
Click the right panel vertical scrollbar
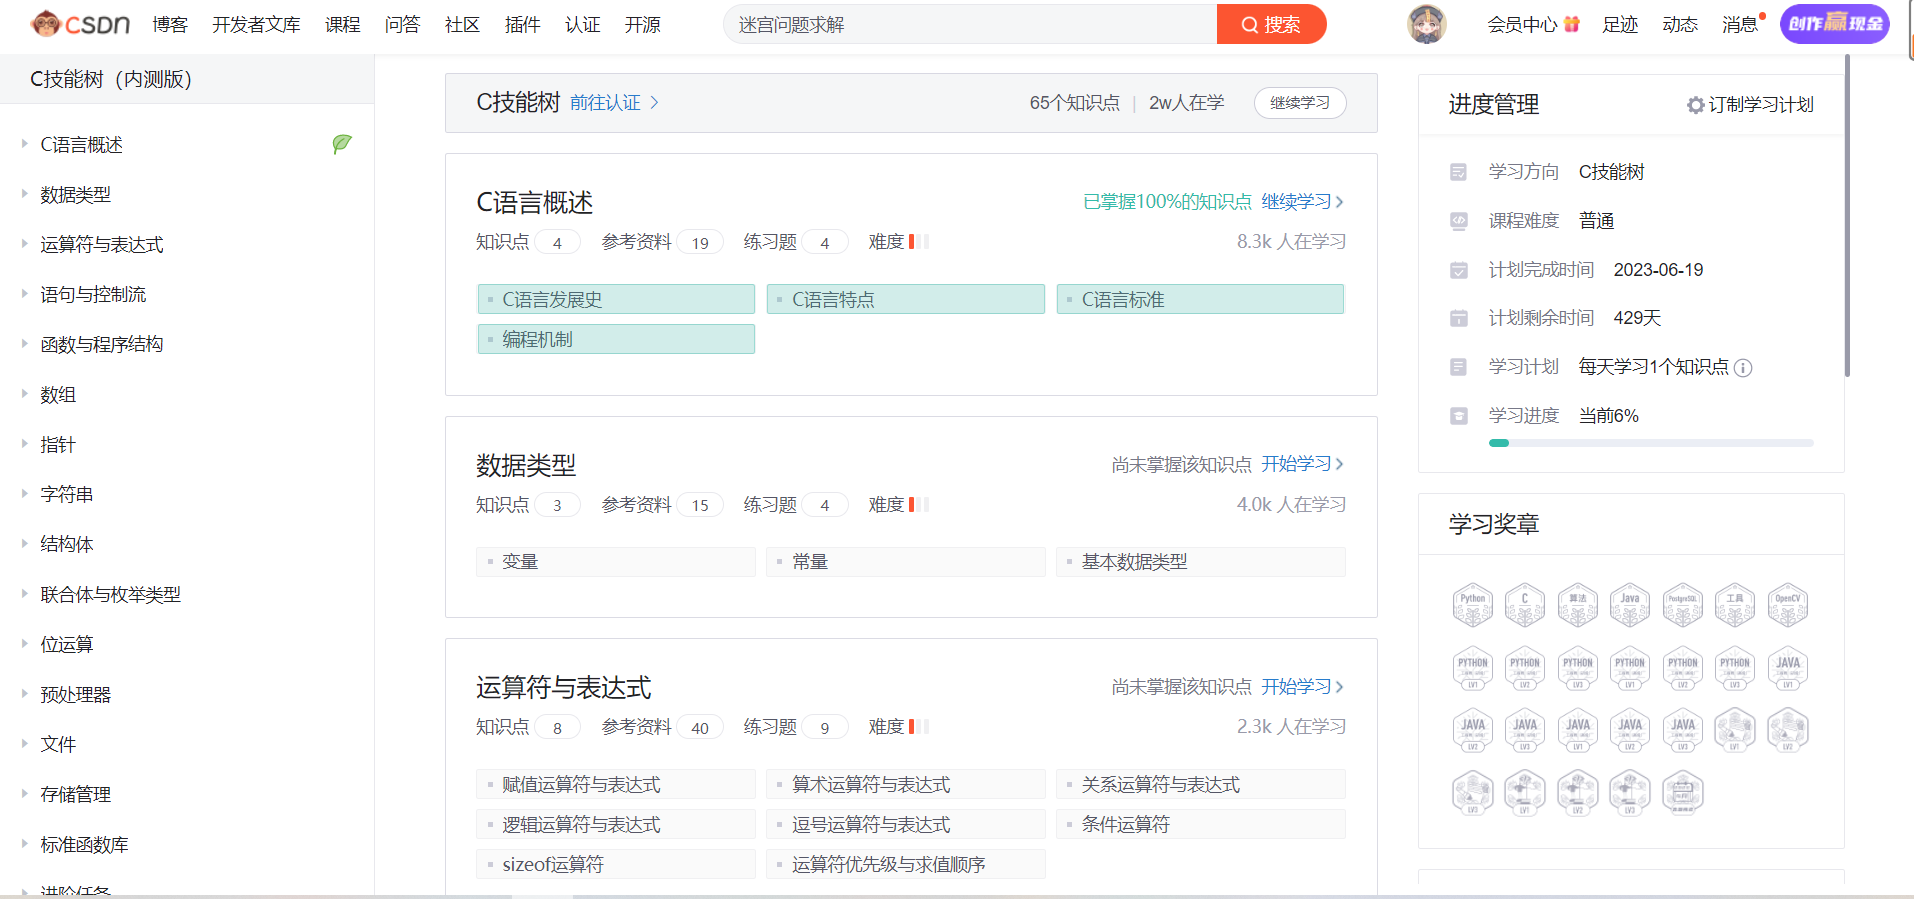(1847, 215)
